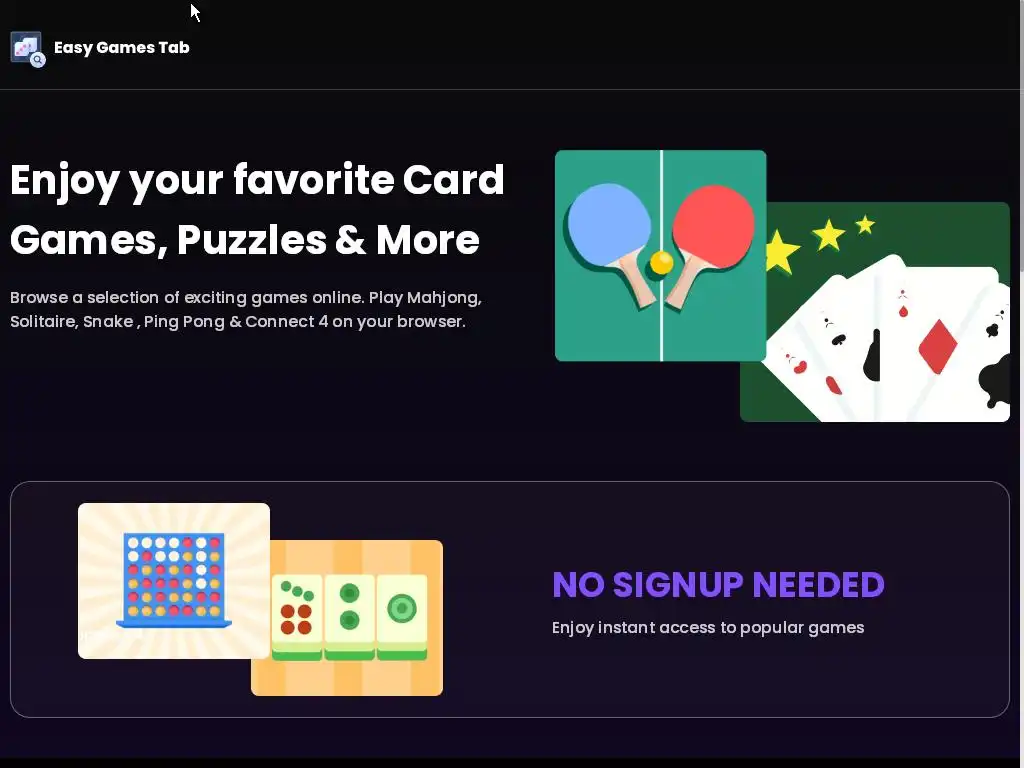
Task: Open the playing cards illustration
Action: [875, 312]
